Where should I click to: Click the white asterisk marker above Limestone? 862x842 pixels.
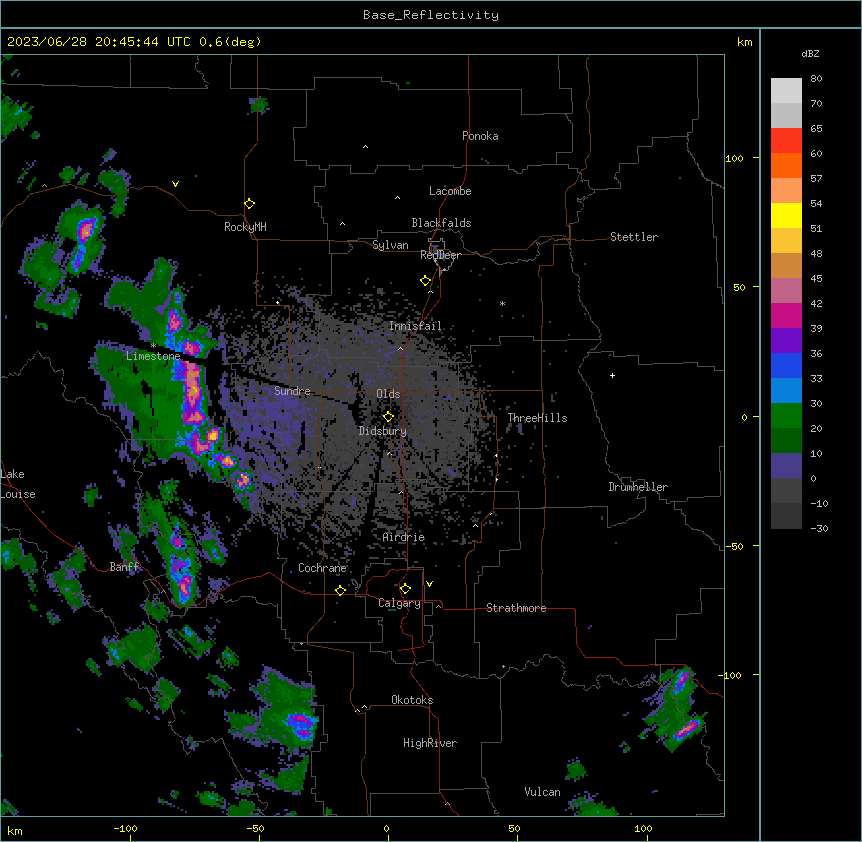tap(154, 346)
